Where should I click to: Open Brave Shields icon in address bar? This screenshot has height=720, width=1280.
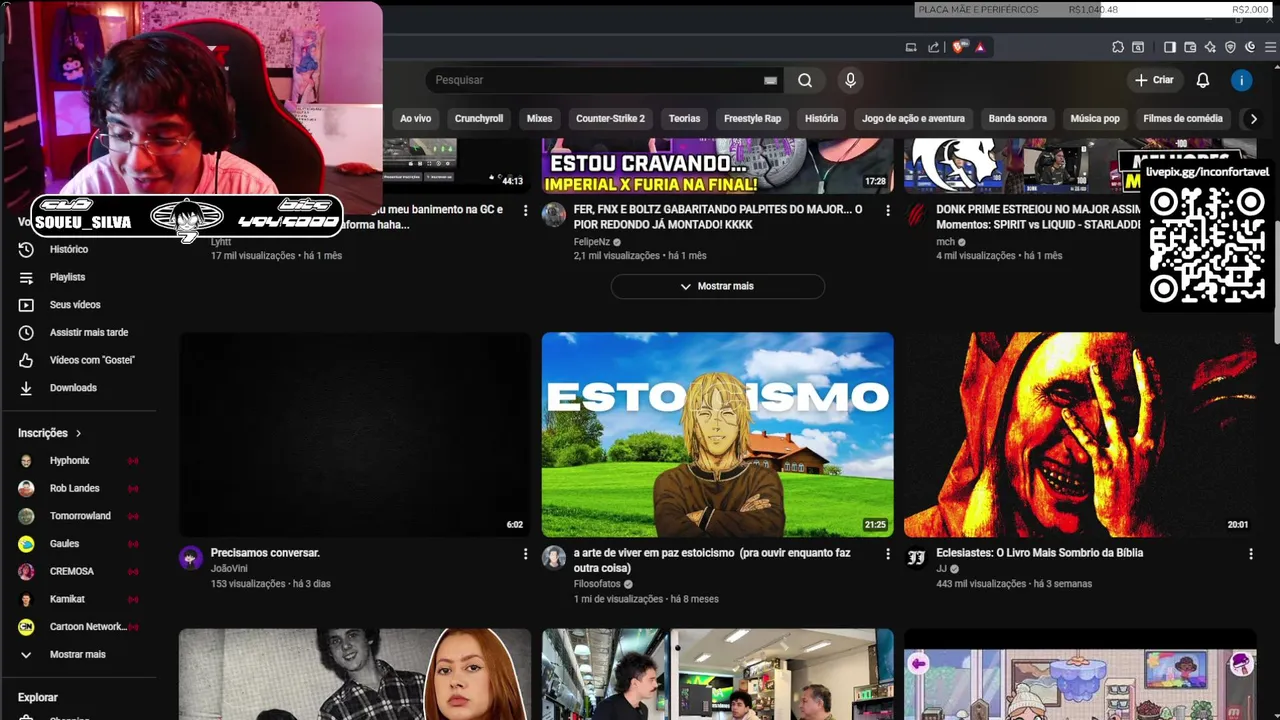[x=960, y=47]
